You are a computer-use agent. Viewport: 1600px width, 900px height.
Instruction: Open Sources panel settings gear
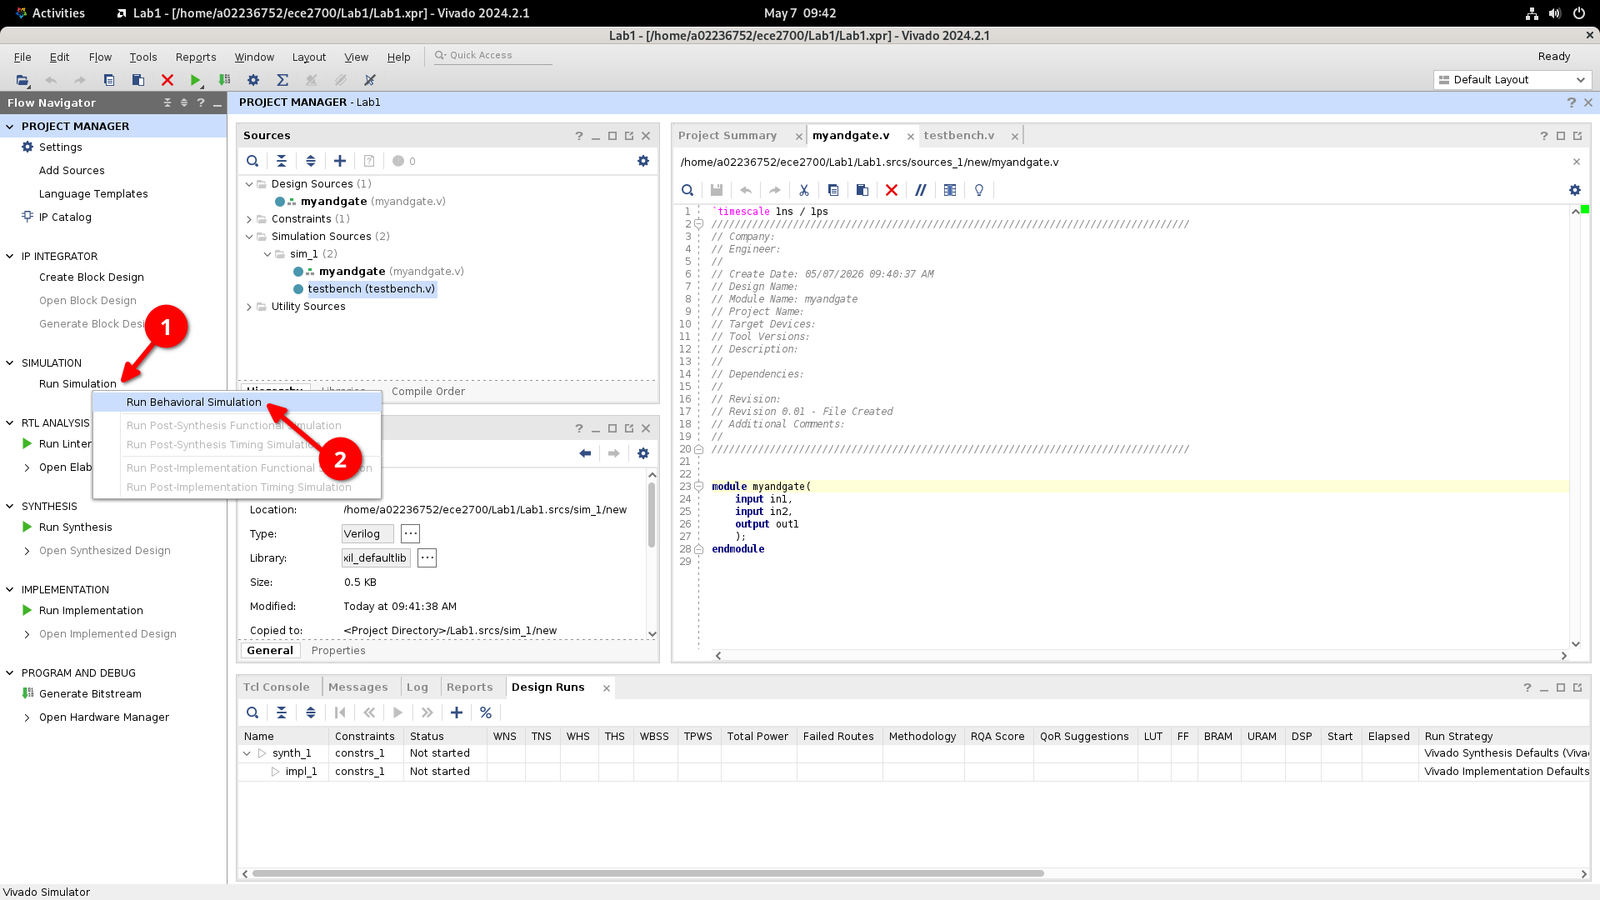(x=643, y=161)
